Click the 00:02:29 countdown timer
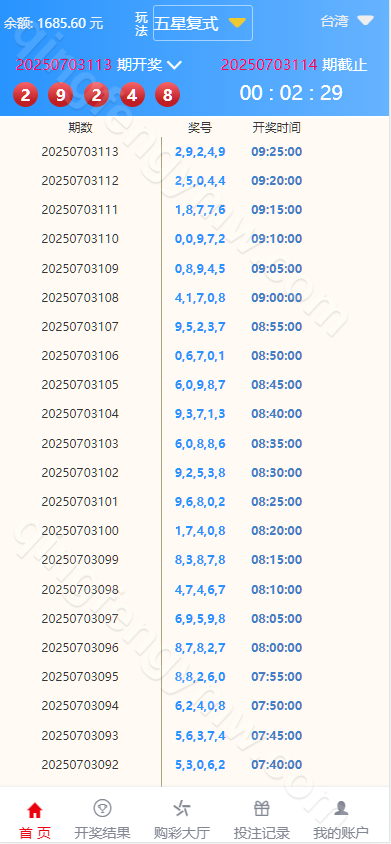 click(291, 93)
